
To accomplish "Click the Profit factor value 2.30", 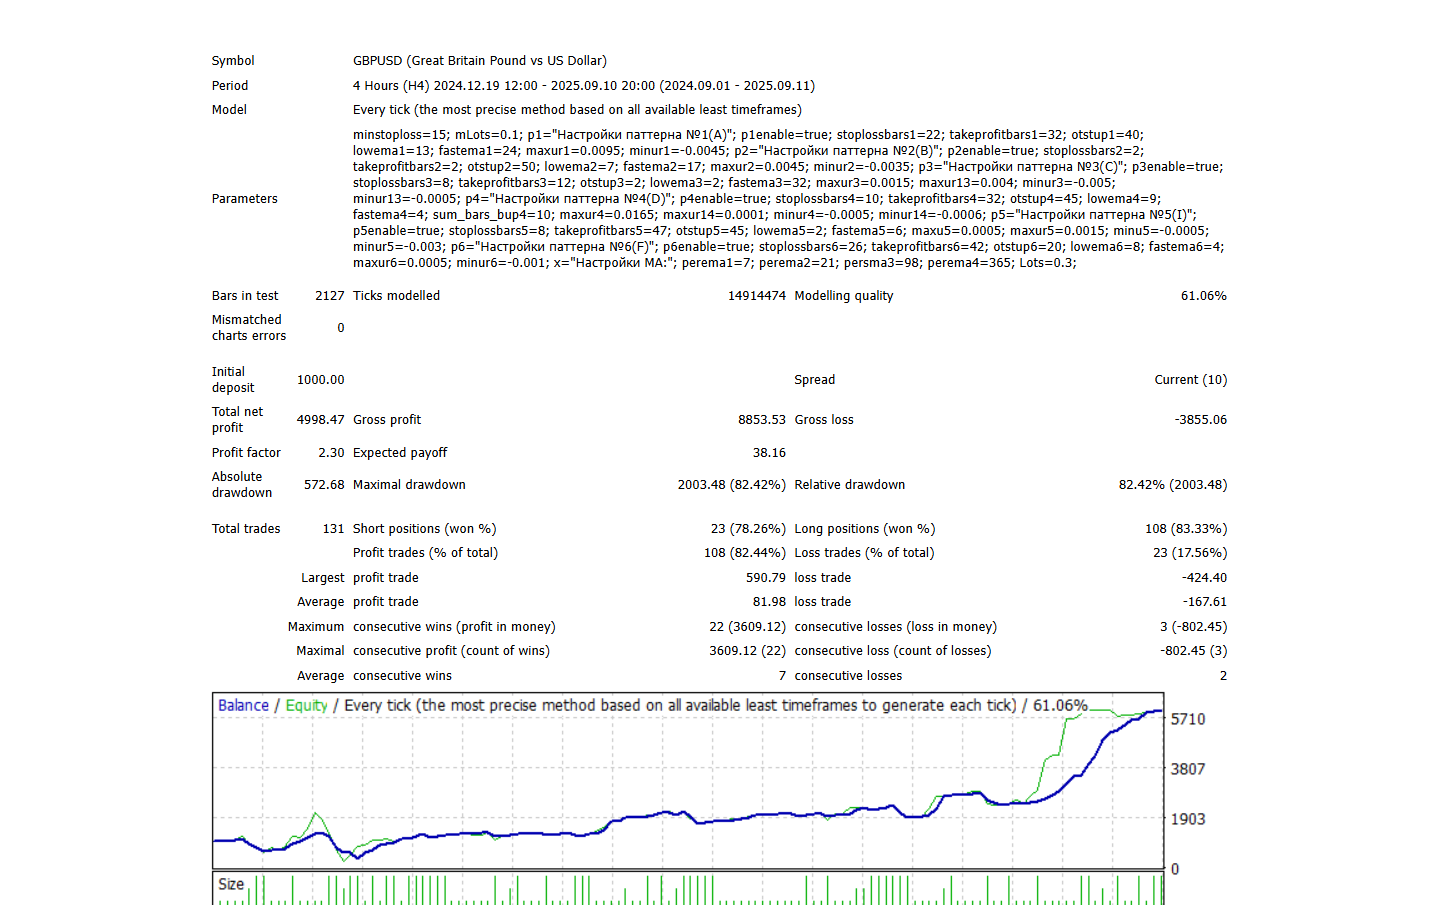I will point(331,453).
